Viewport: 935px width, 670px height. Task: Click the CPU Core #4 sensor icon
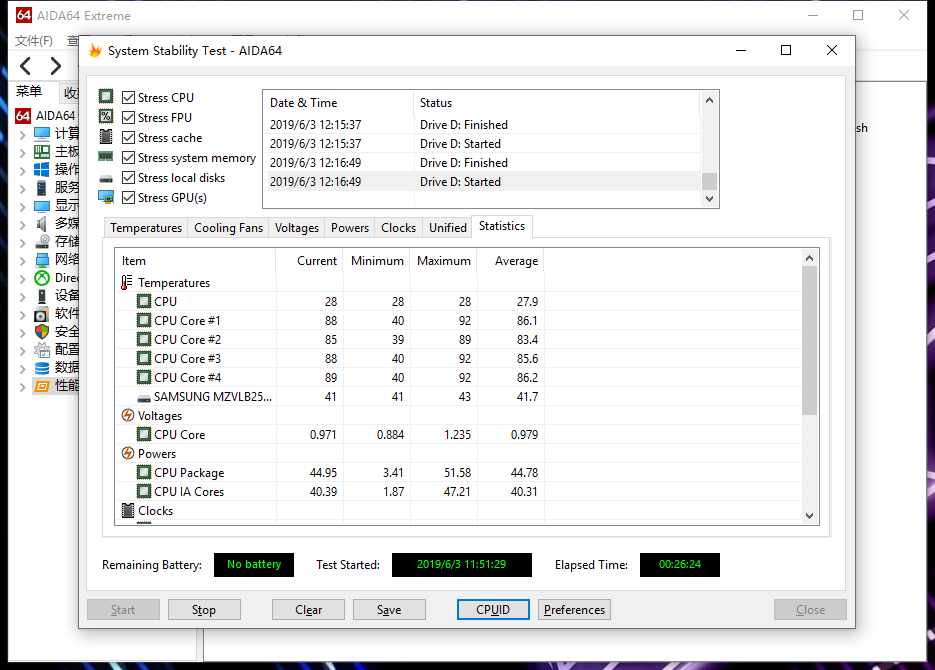point(144,377)
